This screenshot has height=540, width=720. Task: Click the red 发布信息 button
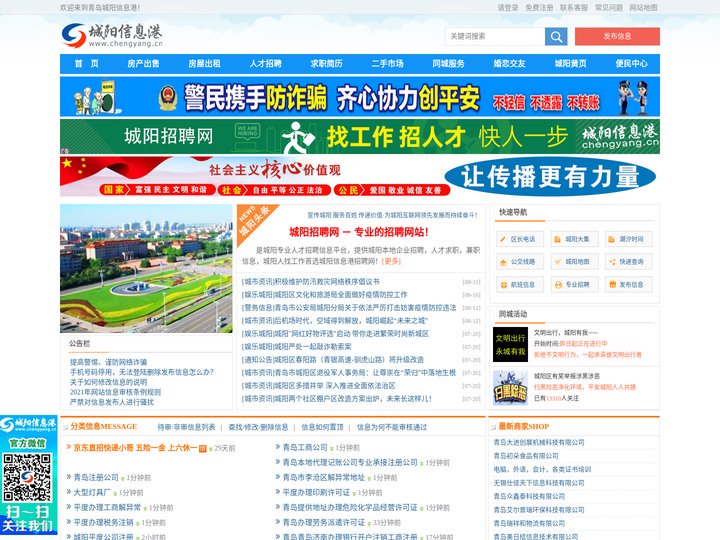click(617, 36)
